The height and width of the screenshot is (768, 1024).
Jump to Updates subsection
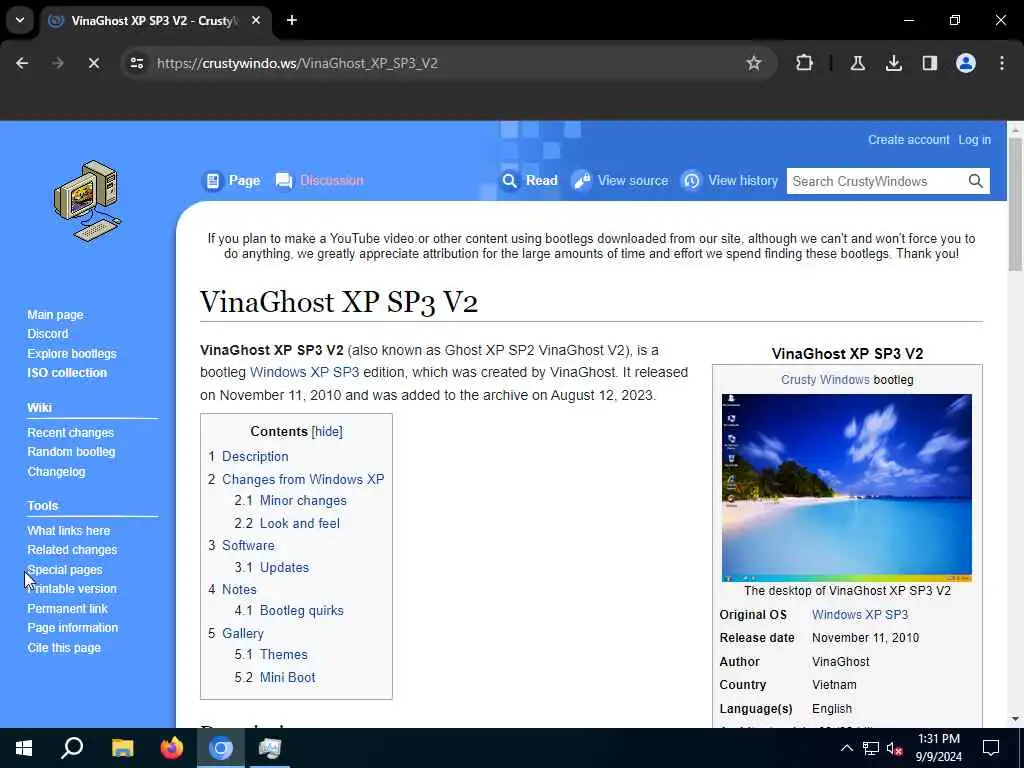[284, 568]
